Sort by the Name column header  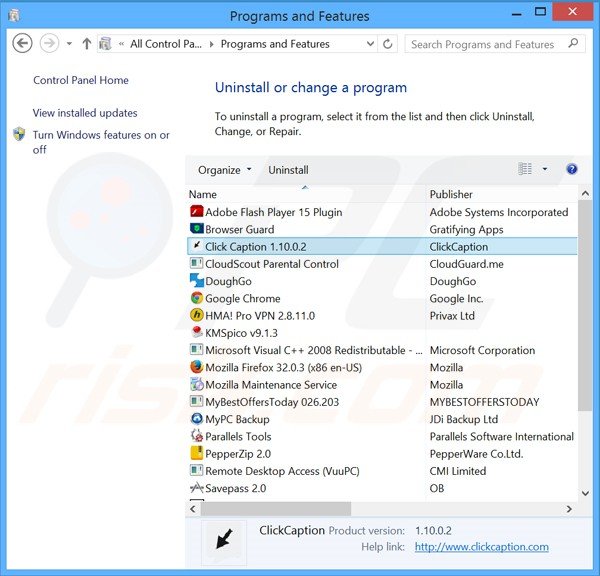pyautogui.click(x=306, y=194)
